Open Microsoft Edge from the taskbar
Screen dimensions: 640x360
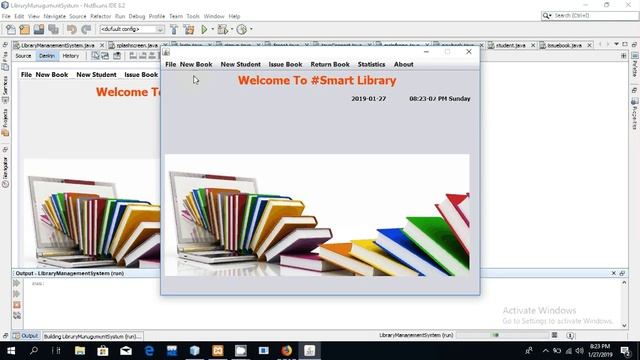(x=149, y=351)
